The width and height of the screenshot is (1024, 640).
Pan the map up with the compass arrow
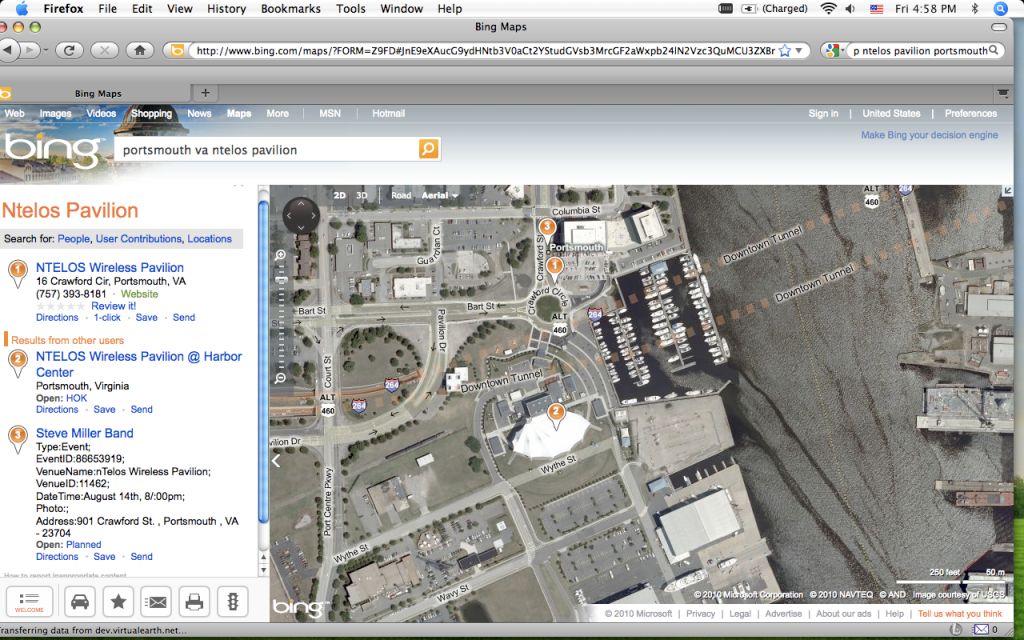tap(301, 203)
